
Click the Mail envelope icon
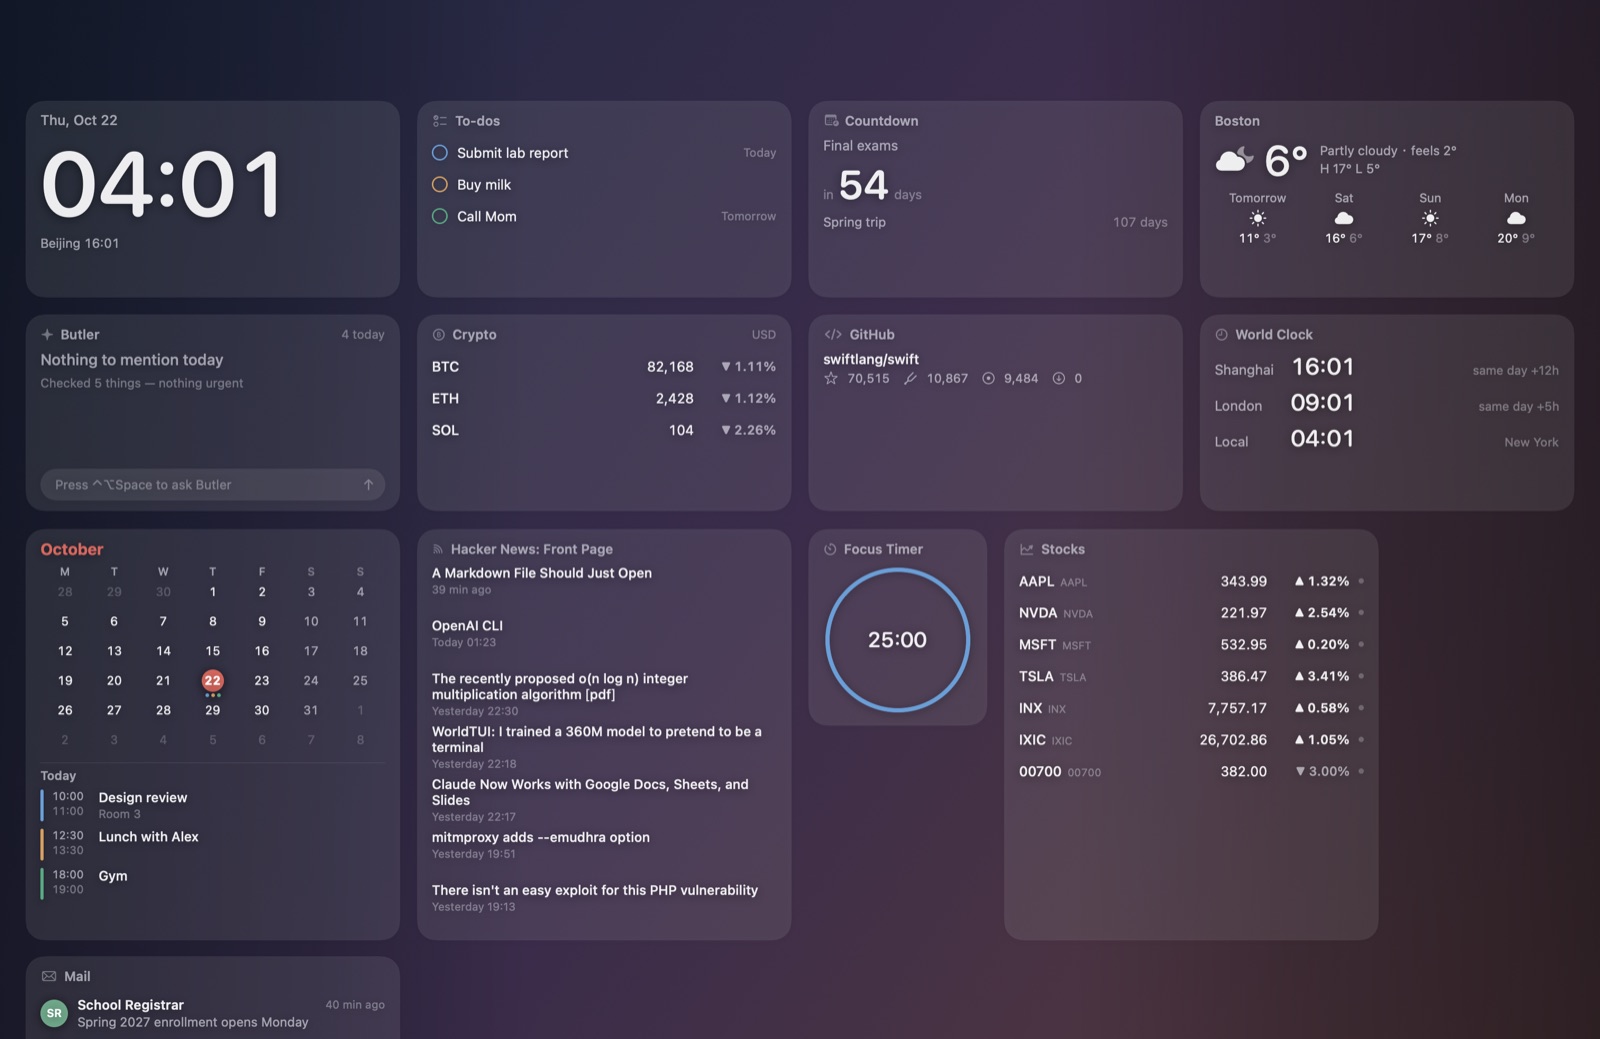(49, 977)
